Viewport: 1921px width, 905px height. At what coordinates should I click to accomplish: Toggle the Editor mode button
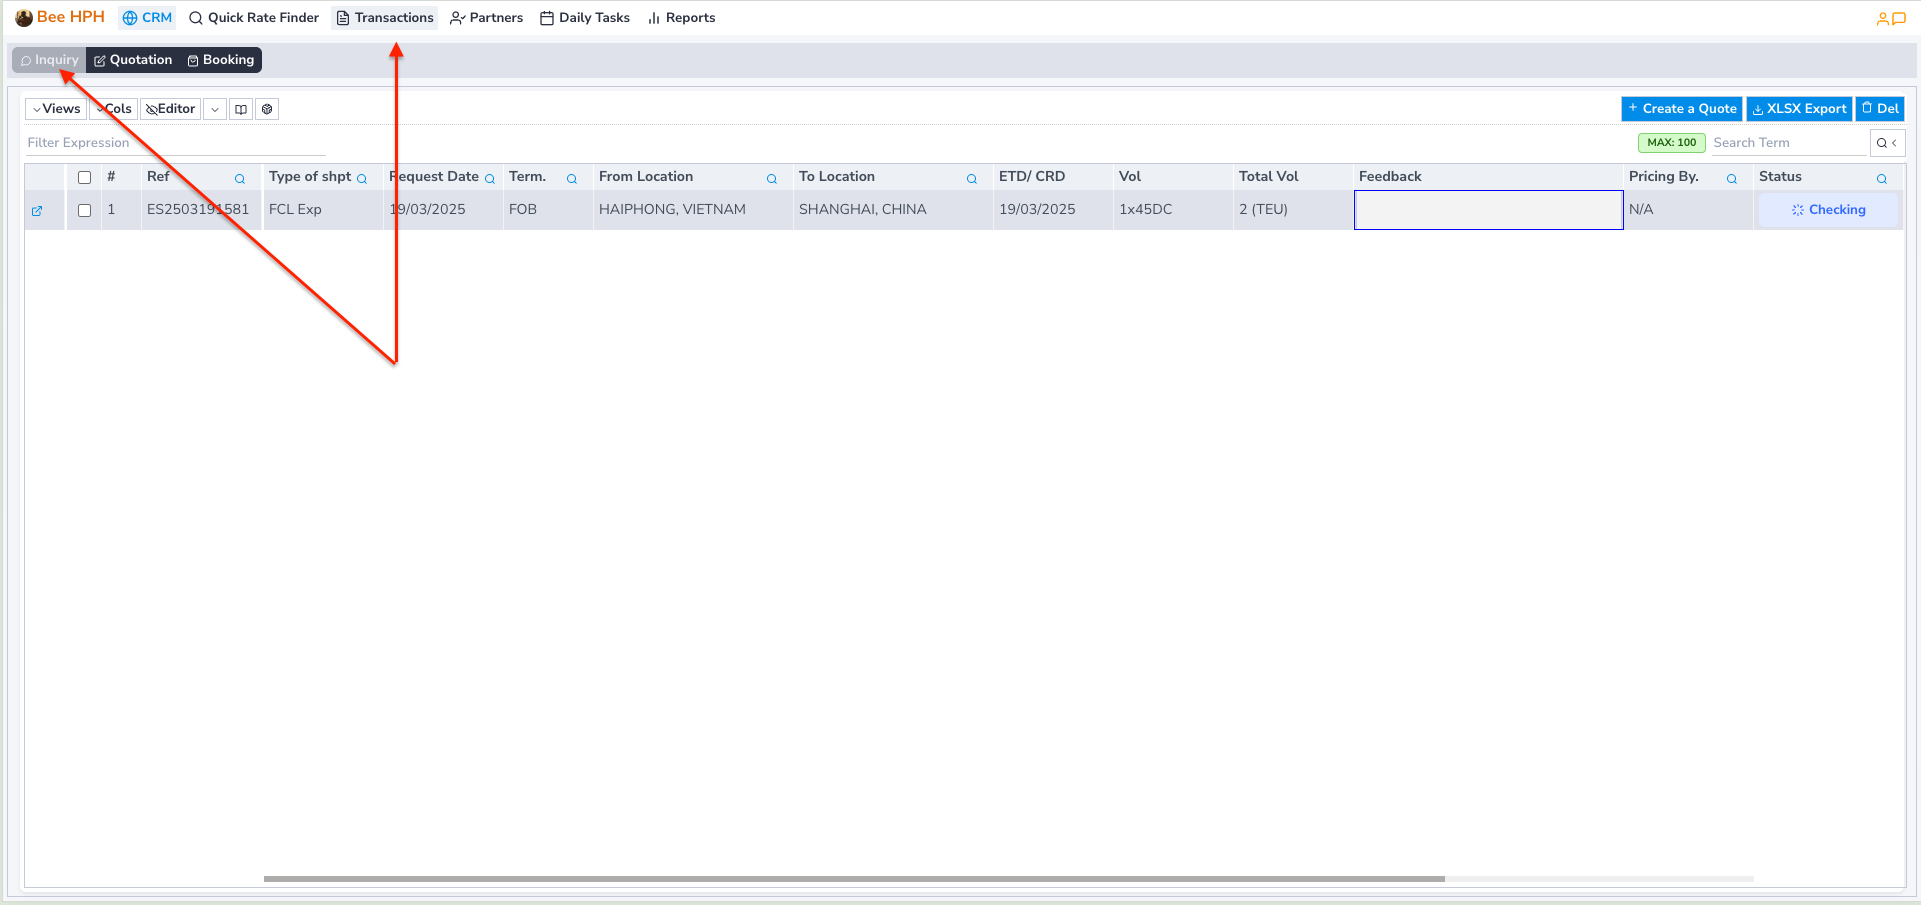pyautogui.click(x=170, y=108)
